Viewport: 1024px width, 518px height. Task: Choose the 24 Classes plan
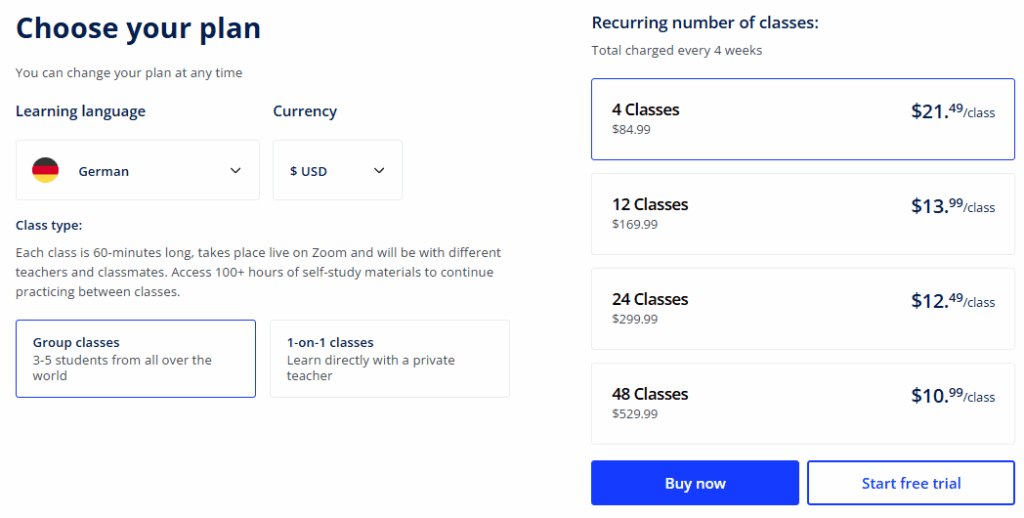pyautogui.click(x=802, y=309)
